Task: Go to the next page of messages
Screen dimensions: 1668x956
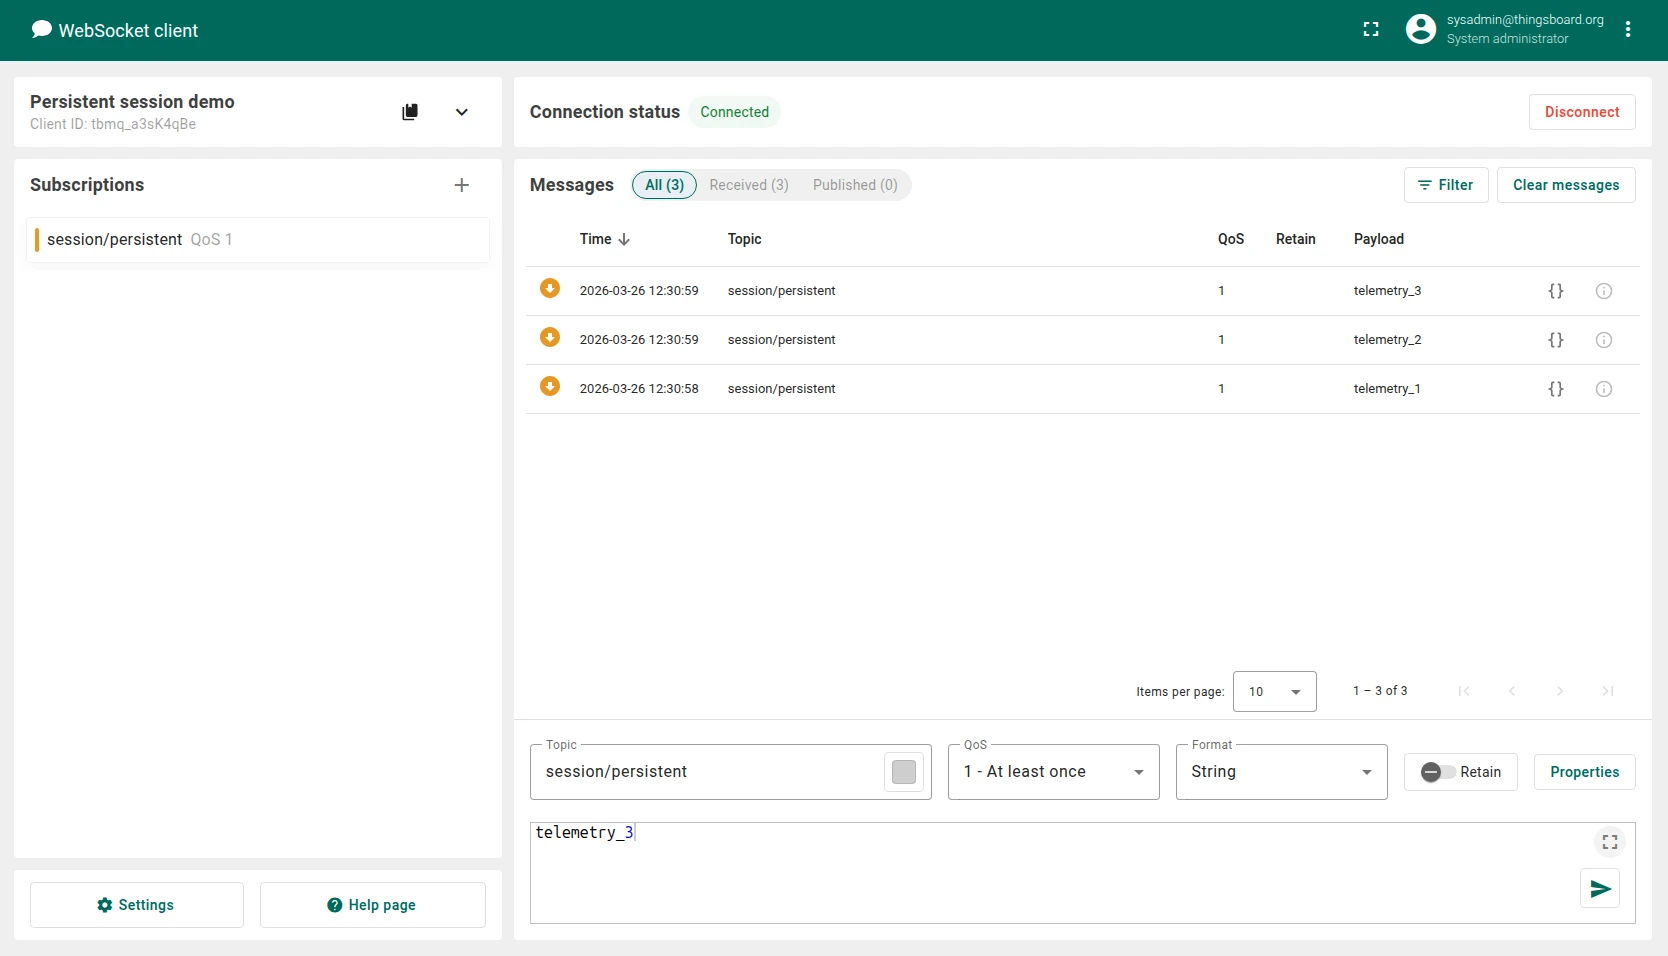Action: pyautogui.click(x=1560, y=691)
